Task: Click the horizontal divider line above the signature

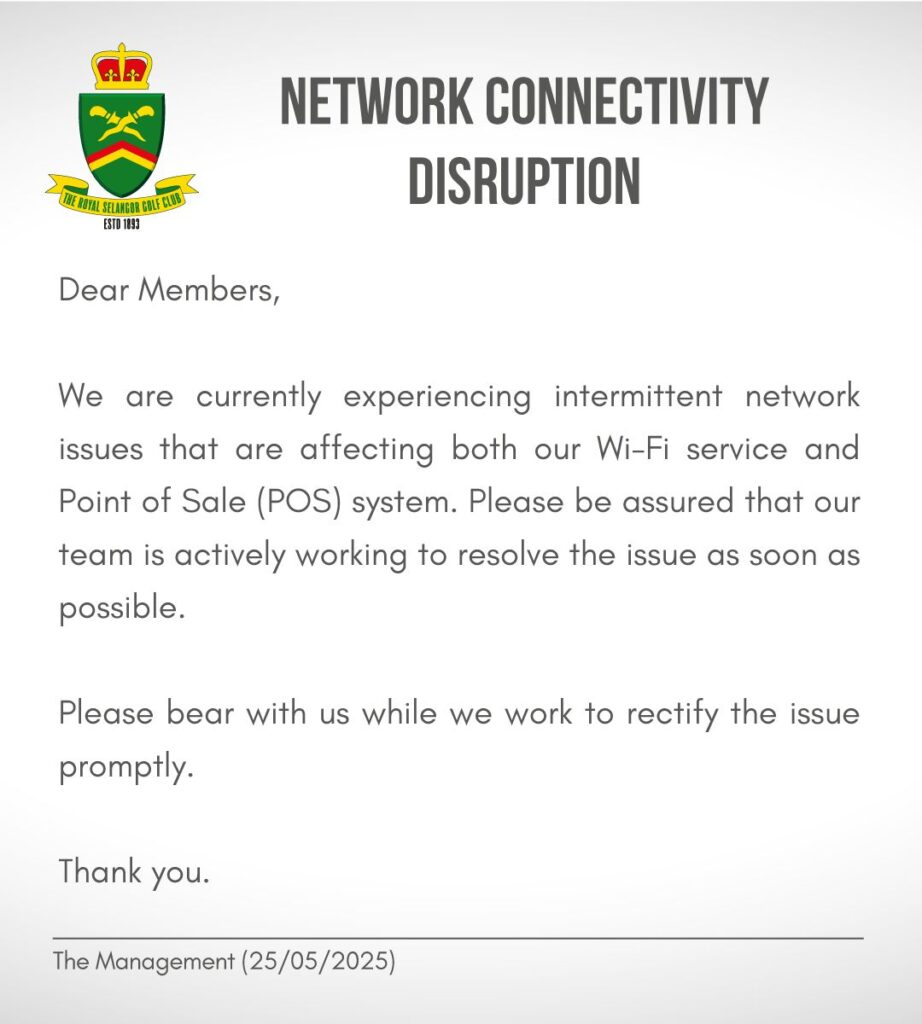Action: coord(458,938)
